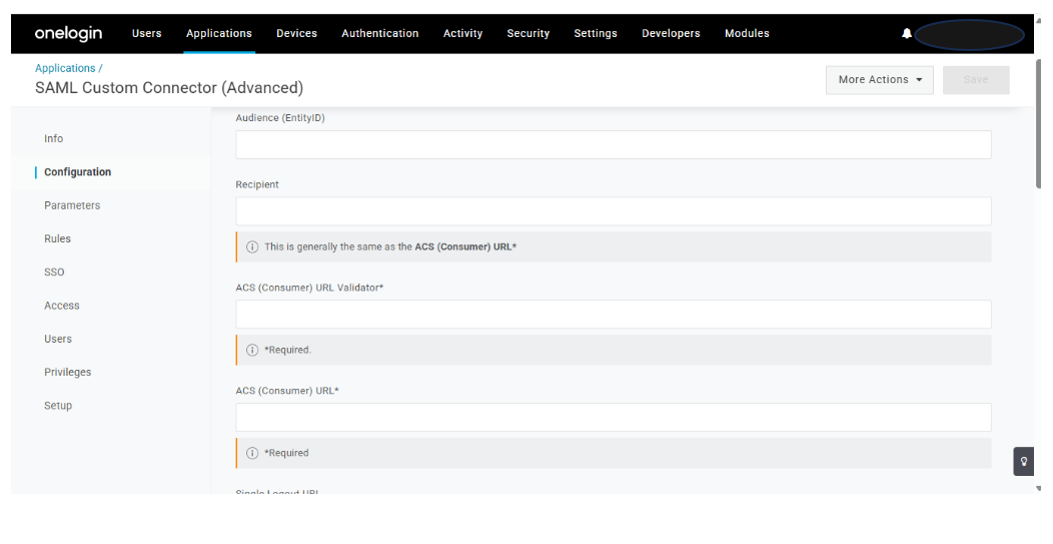Screen dimensions: 1053x544
Task: Focus the Audience (EntityID) input field
Action: 613,145
